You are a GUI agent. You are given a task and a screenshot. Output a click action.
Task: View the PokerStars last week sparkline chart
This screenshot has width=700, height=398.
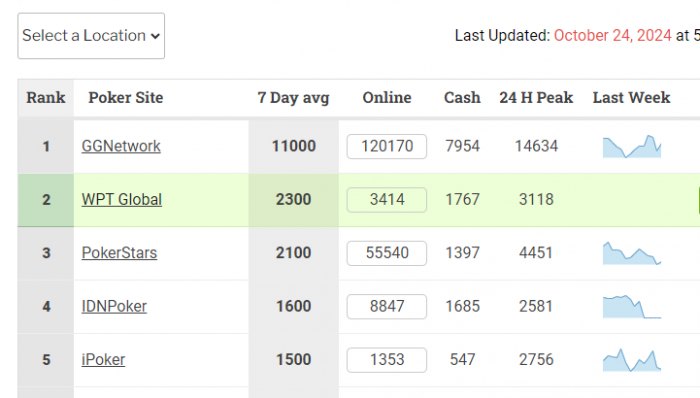632,253
